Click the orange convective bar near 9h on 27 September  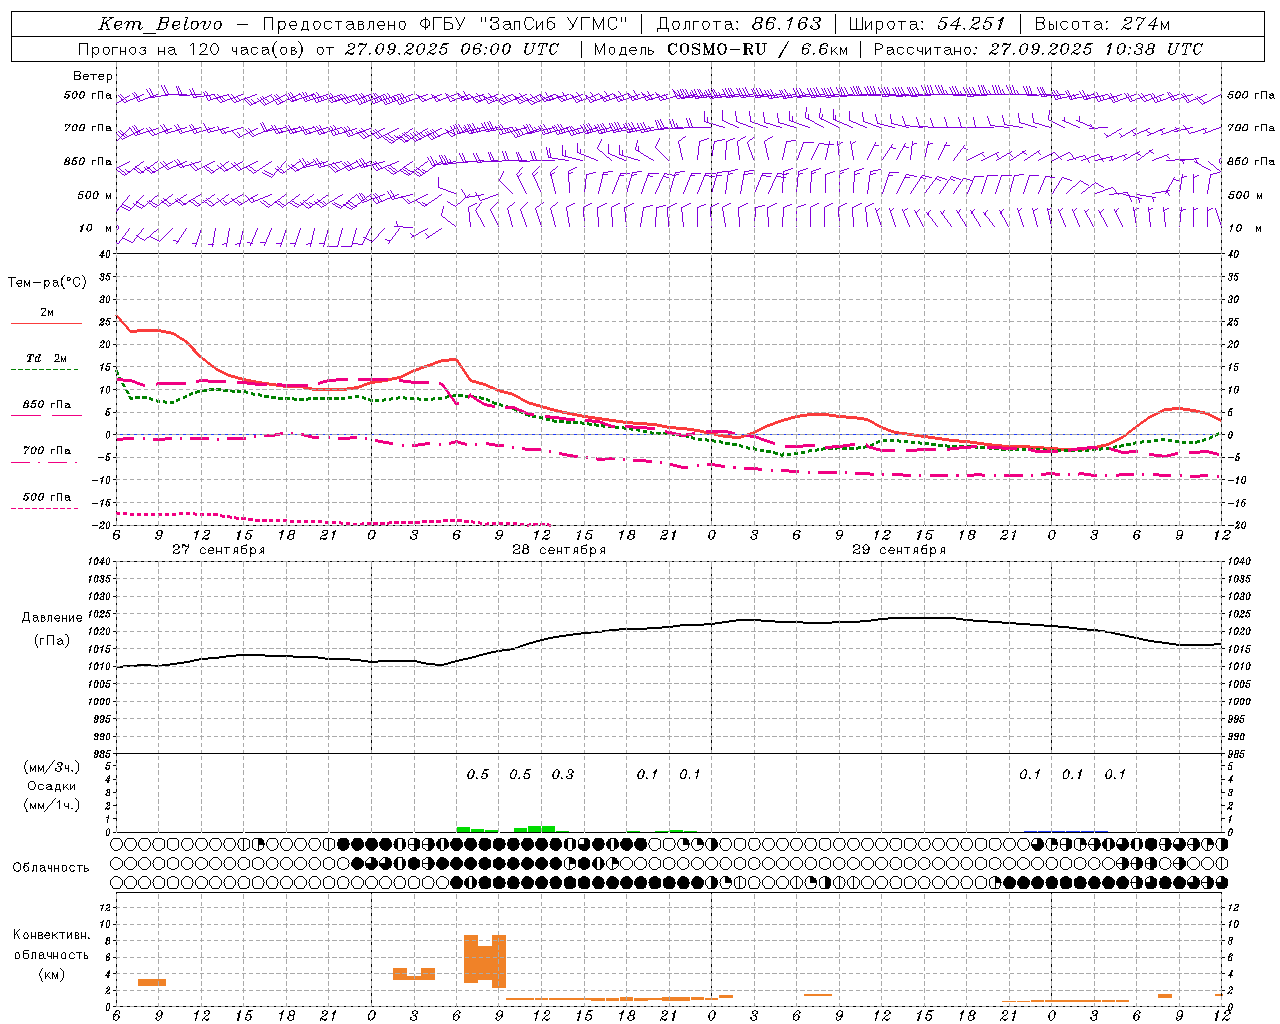click(x=152, y=982)
